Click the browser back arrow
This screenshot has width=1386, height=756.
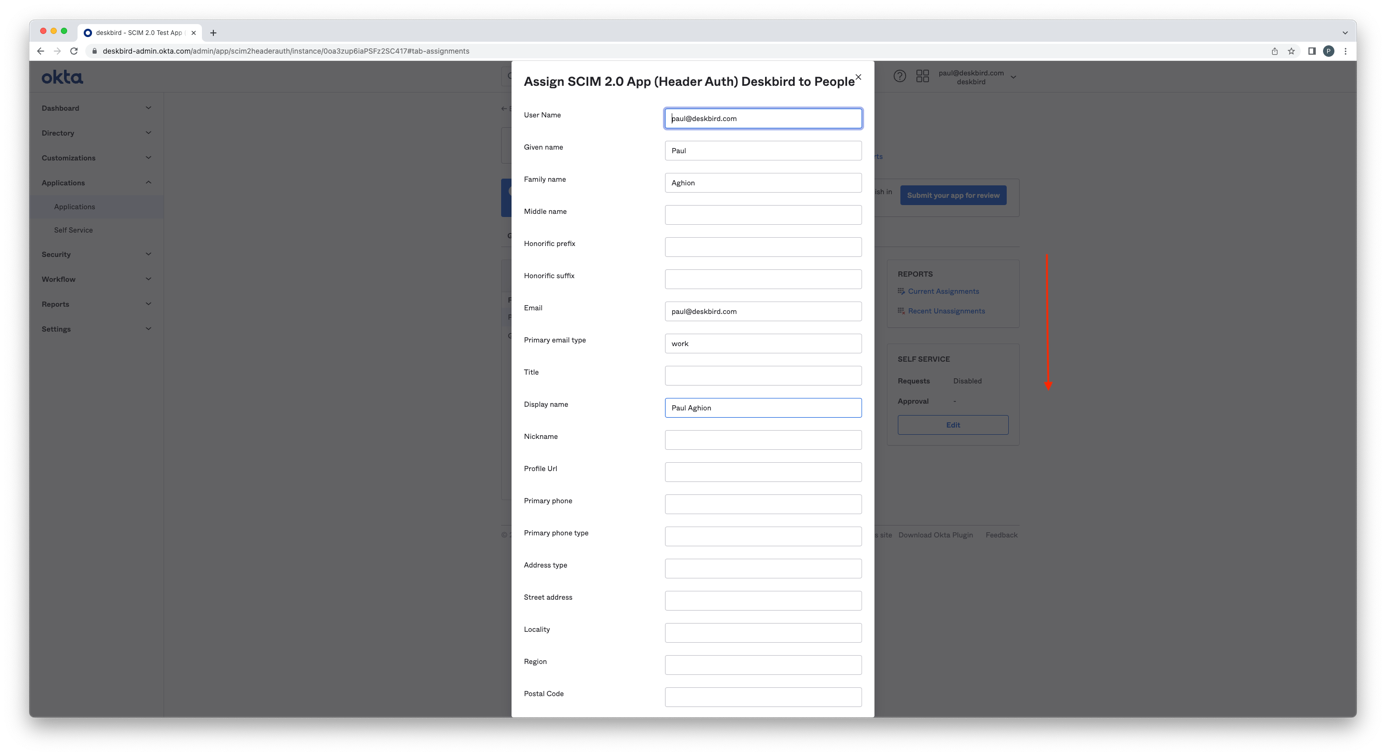[x=40, y=51]
